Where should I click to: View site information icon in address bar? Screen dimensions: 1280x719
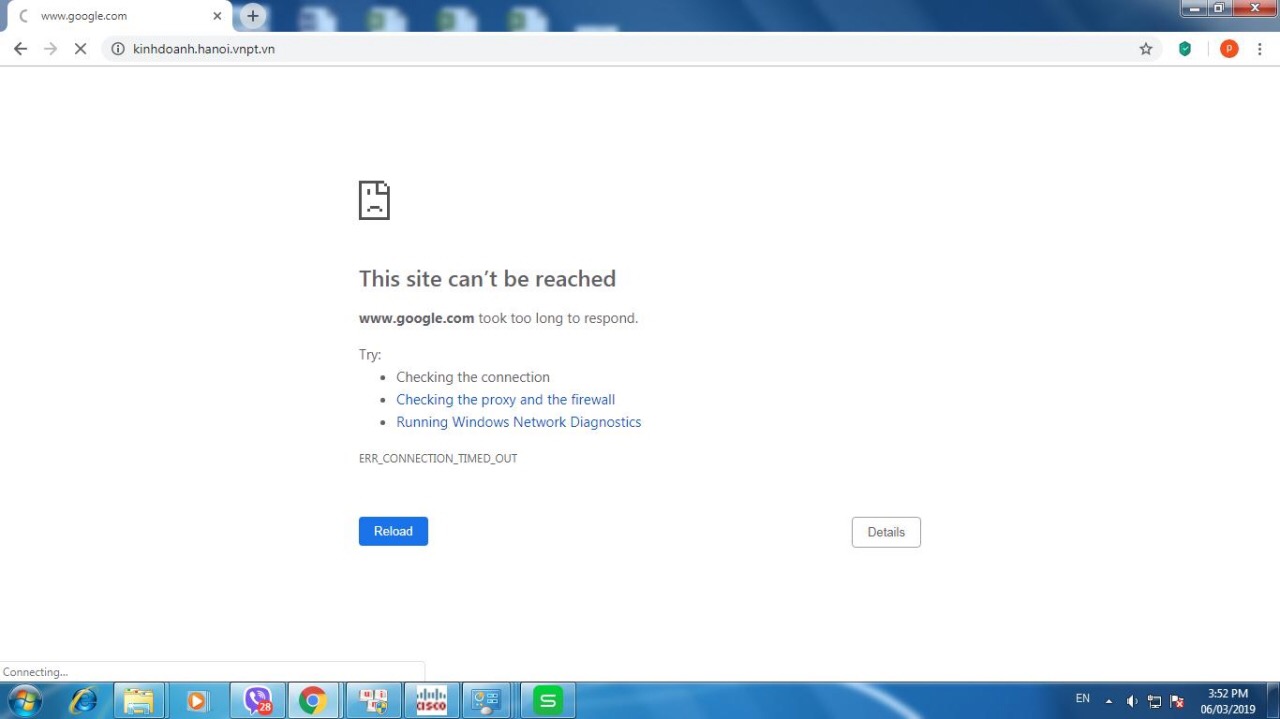[x=117, y=49]
